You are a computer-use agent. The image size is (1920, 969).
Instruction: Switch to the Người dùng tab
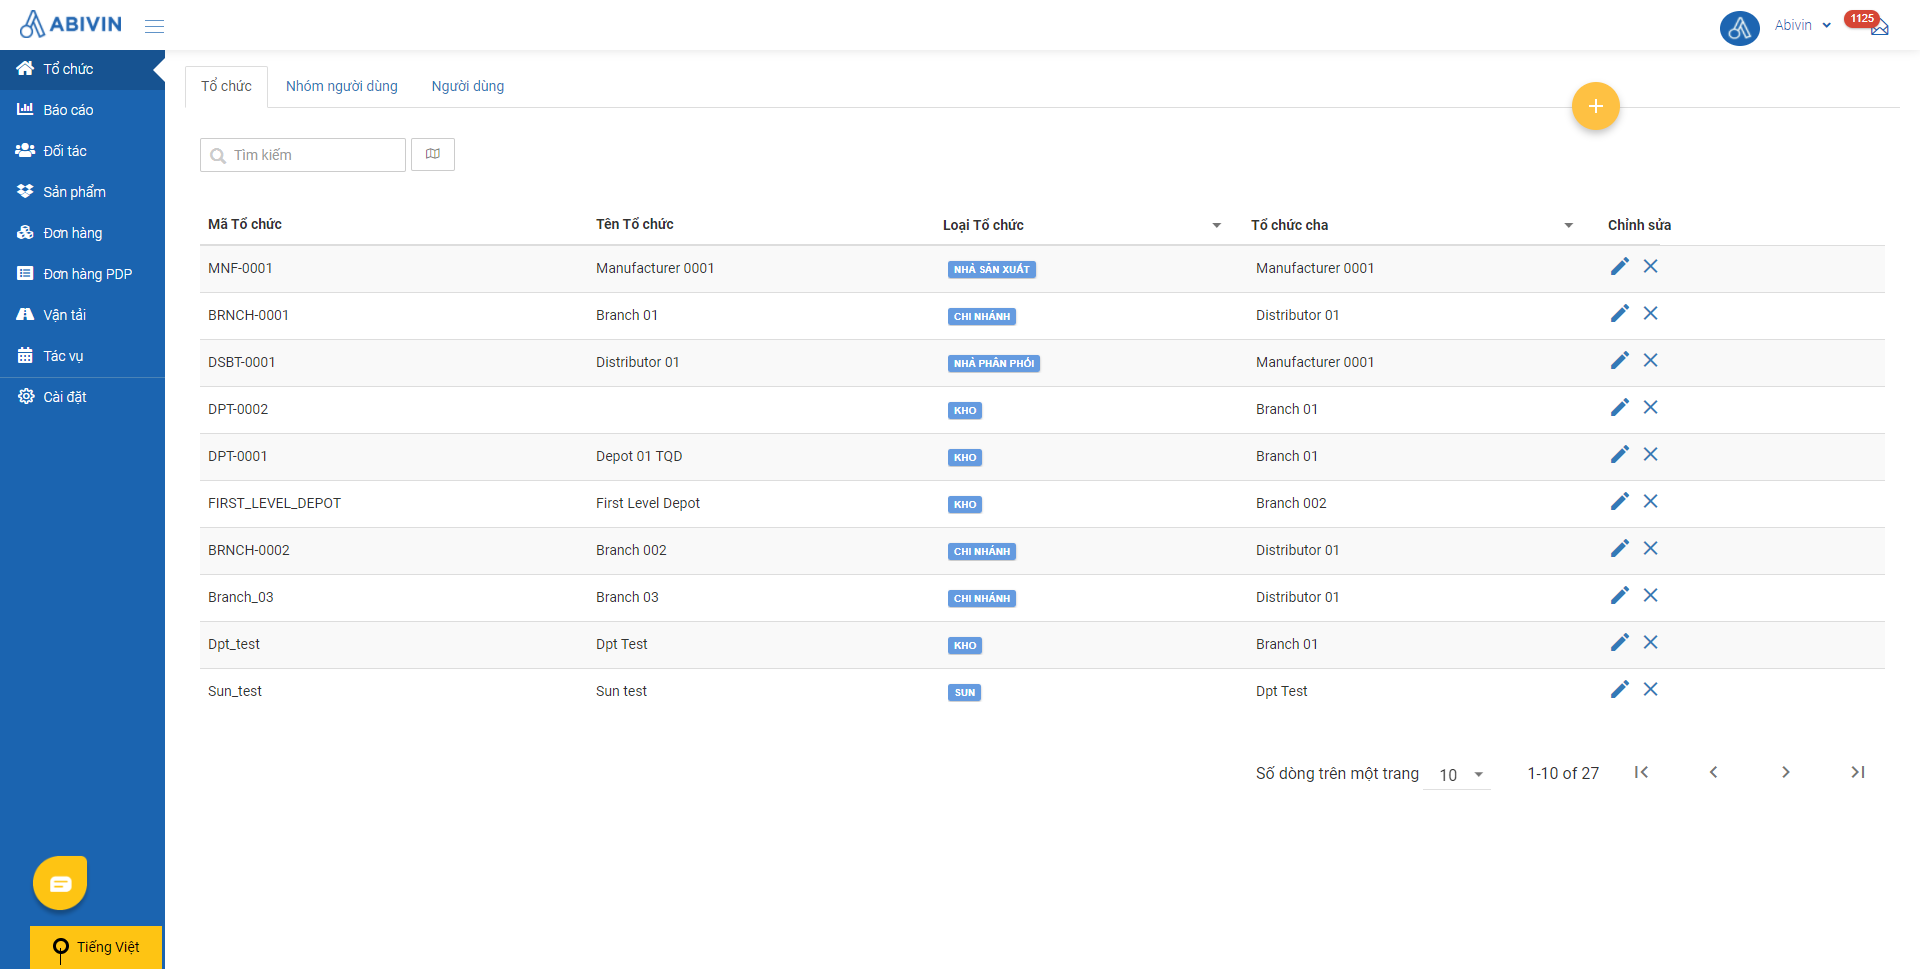pos(468,87)
